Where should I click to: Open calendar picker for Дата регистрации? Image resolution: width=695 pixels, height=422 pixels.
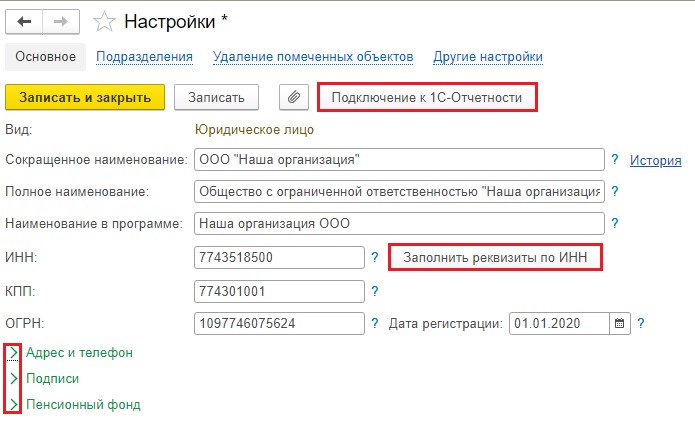pyautogui.click(x=620, y=323)
